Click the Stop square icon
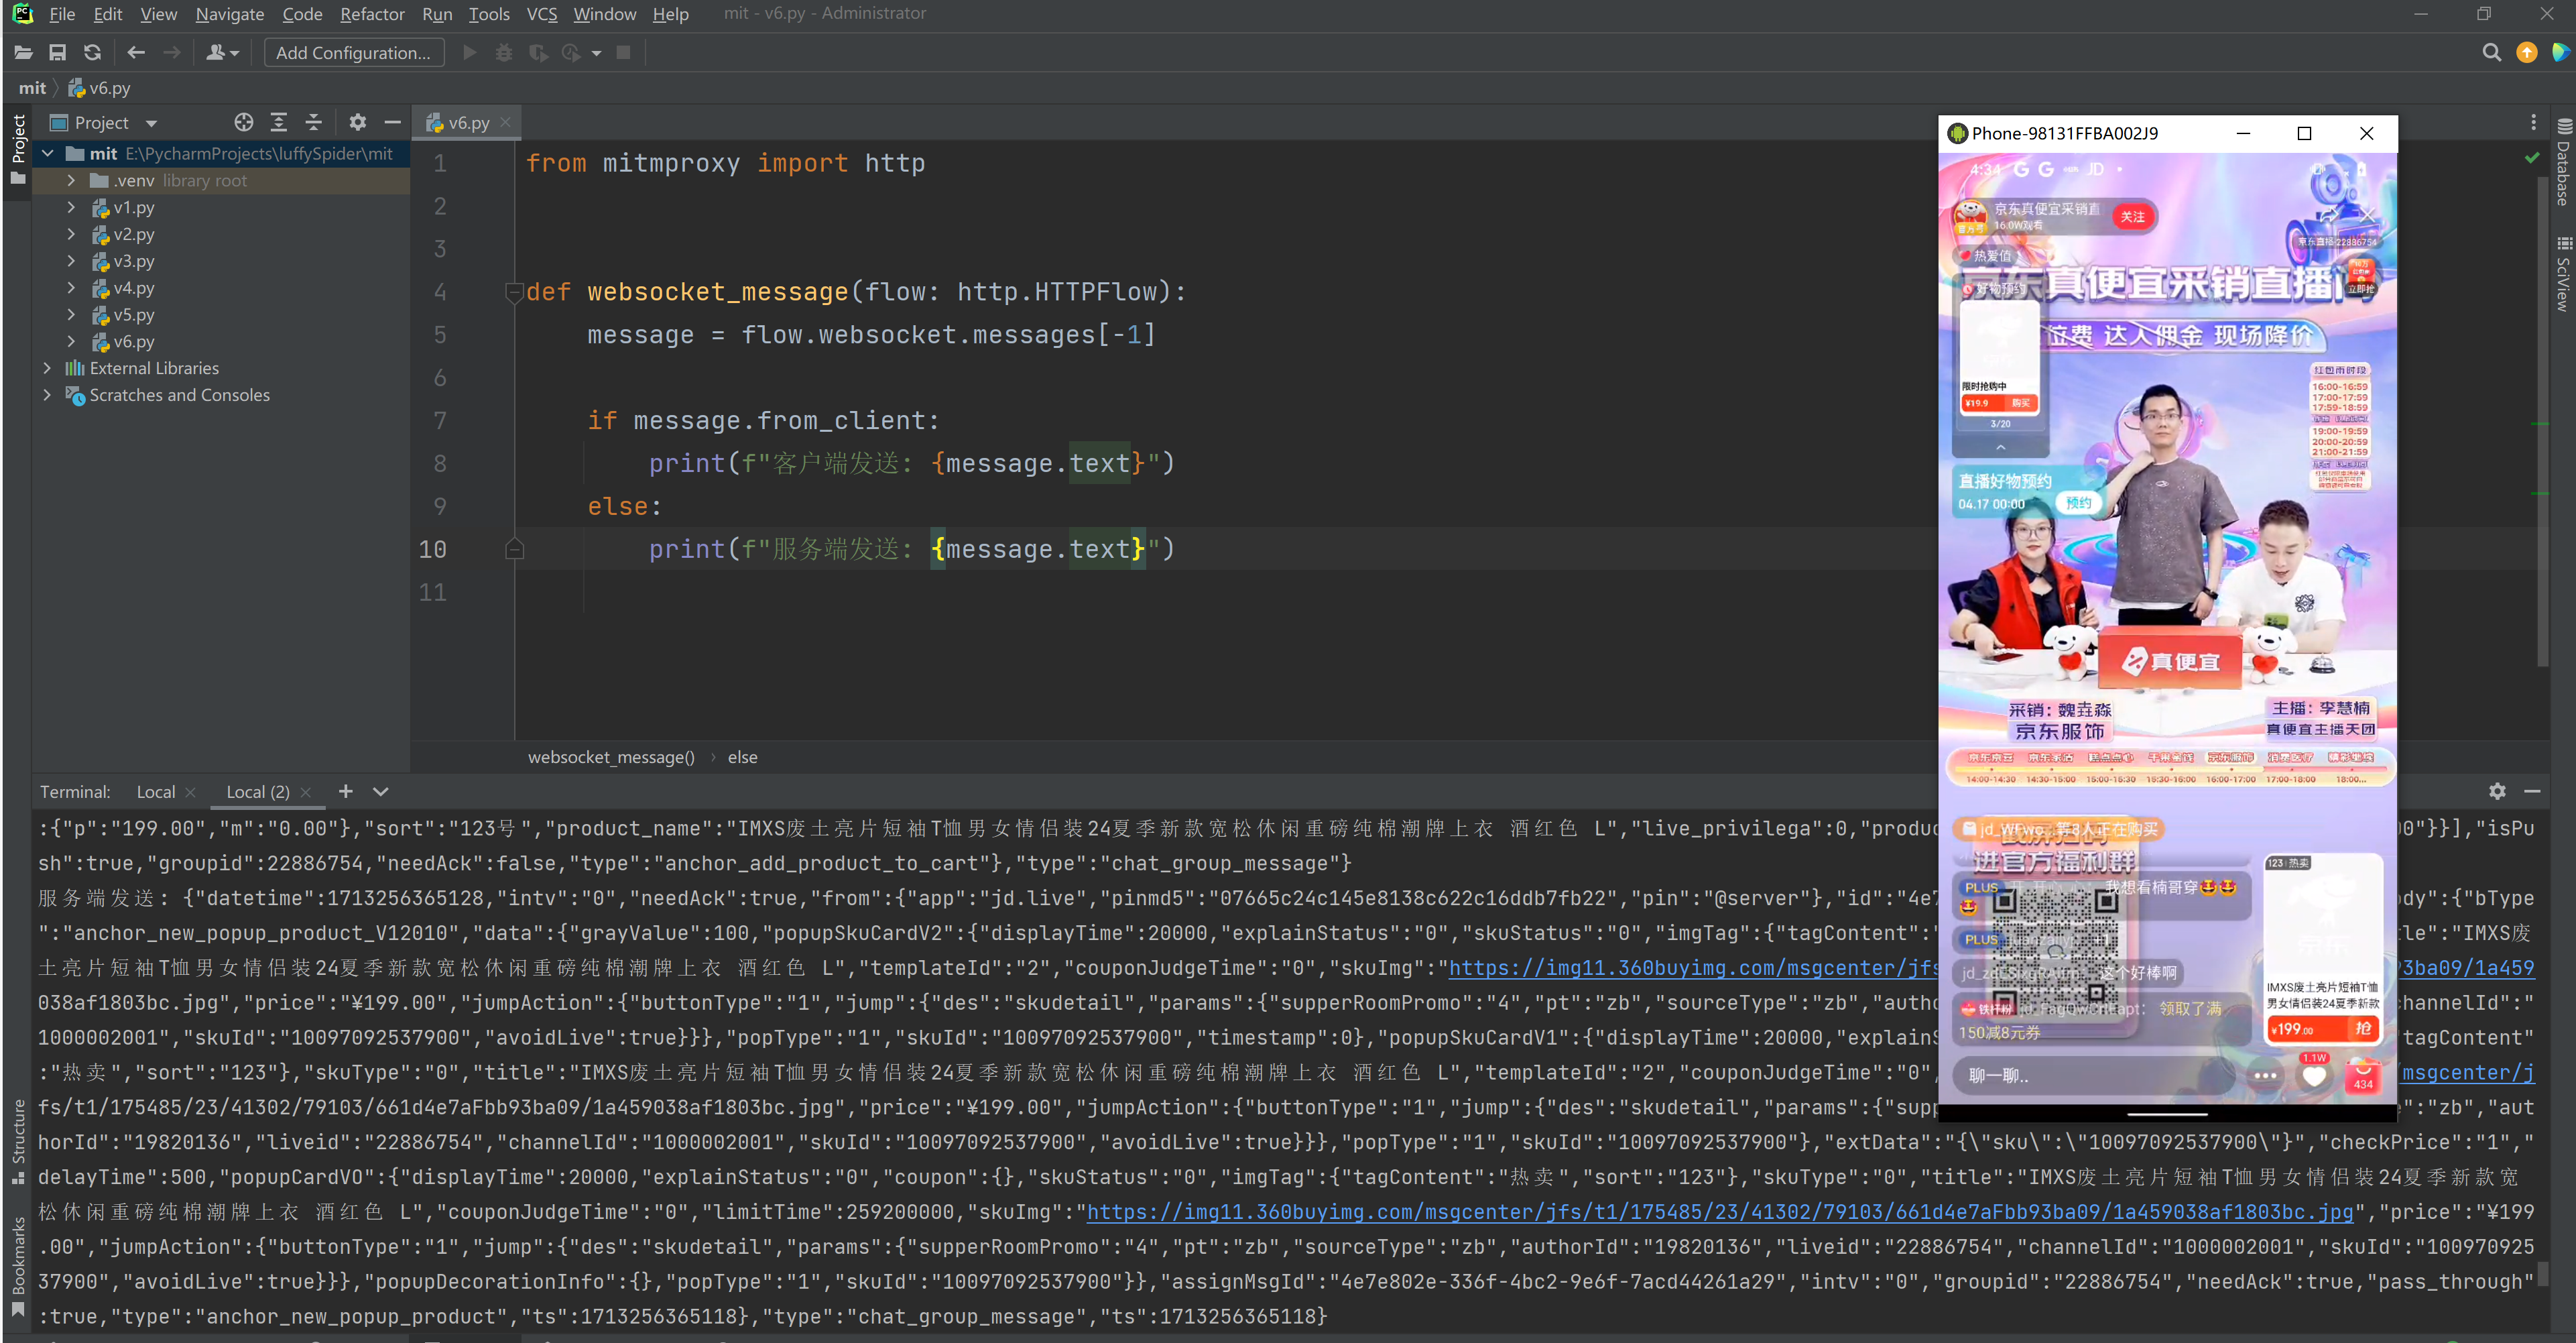This screenshot has height=1343, width=2576. (x=623, y=53)
